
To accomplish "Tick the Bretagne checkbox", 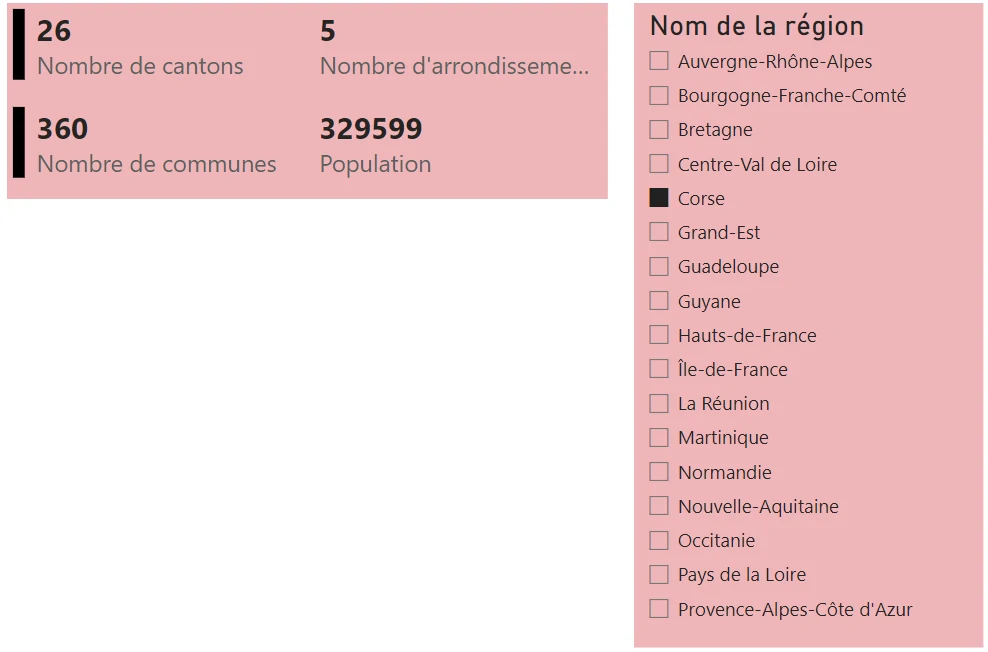I will 659,130.
